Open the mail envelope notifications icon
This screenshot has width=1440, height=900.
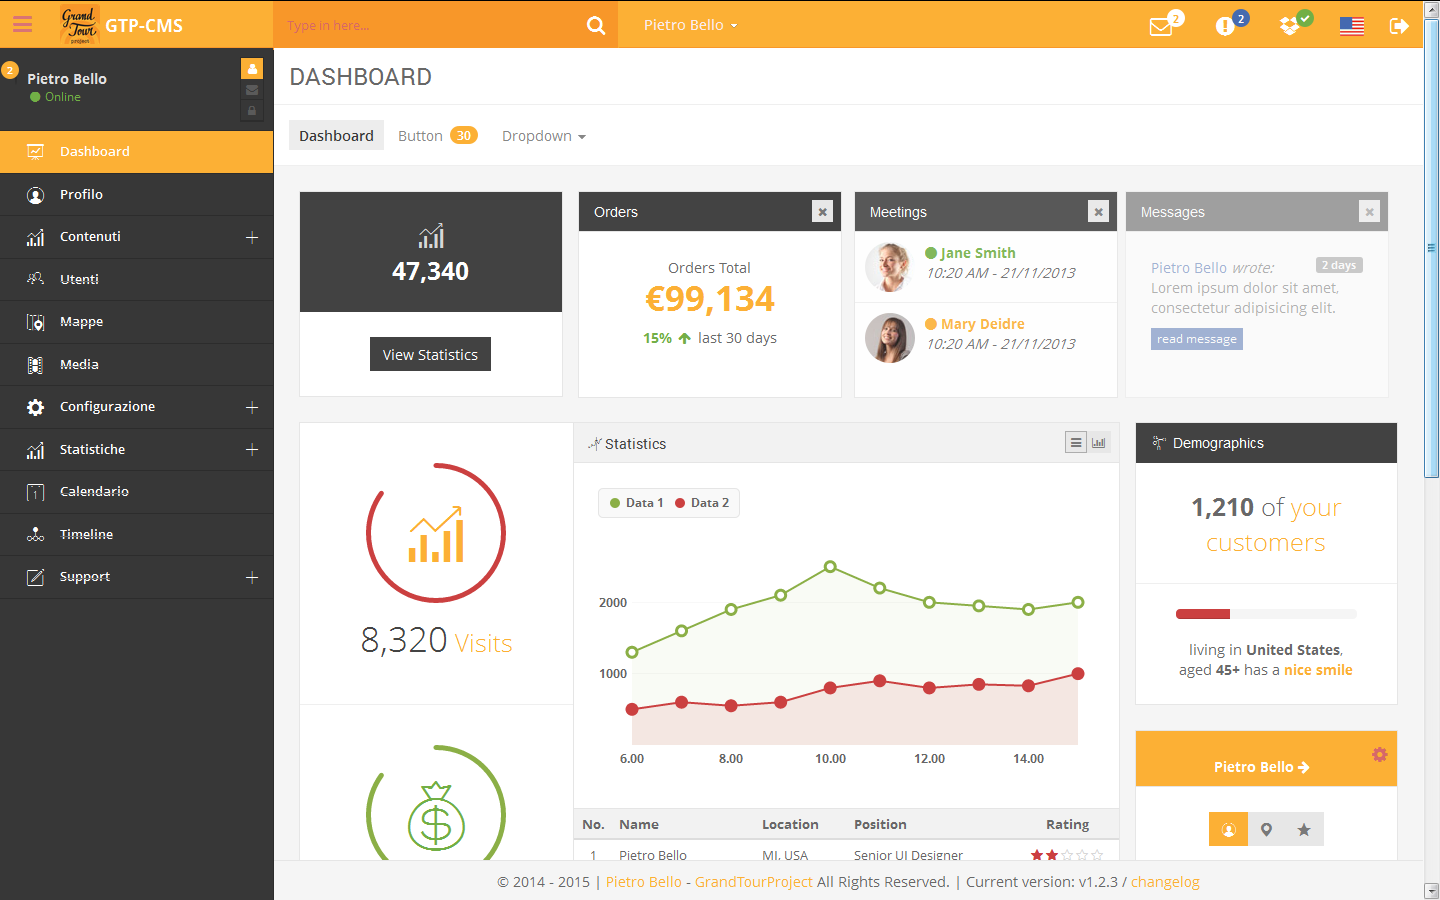pyautogui.click(x=1161, y=27)
